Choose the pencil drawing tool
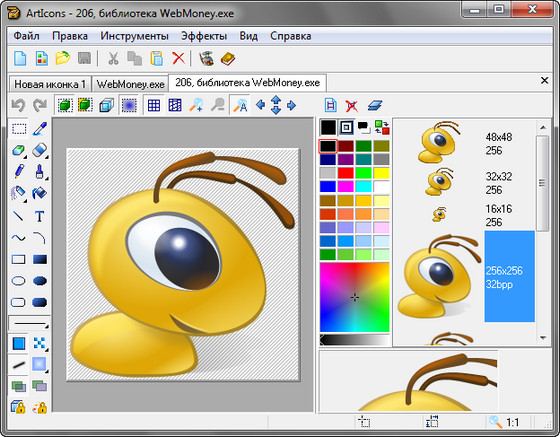The width and height of the screenshot is (560, 437). click(x=19, y=171)
